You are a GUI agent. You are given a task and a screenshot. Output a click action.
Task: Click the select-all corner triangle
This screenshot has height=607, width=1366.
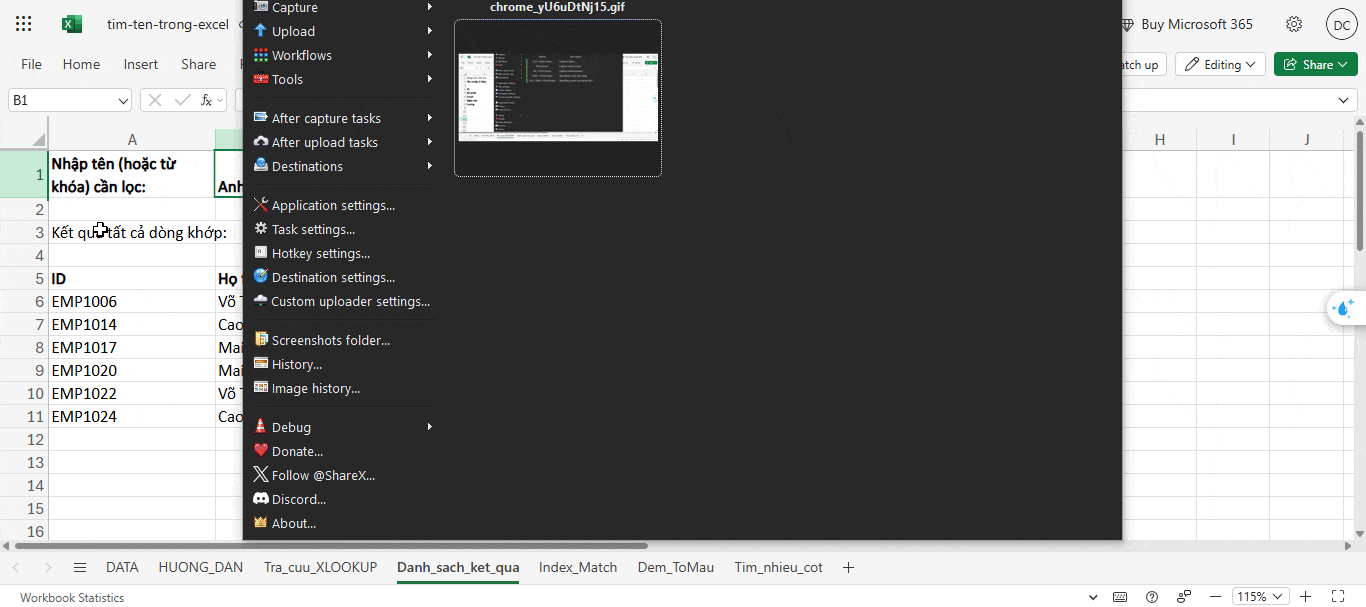click(x=38, y=139)
